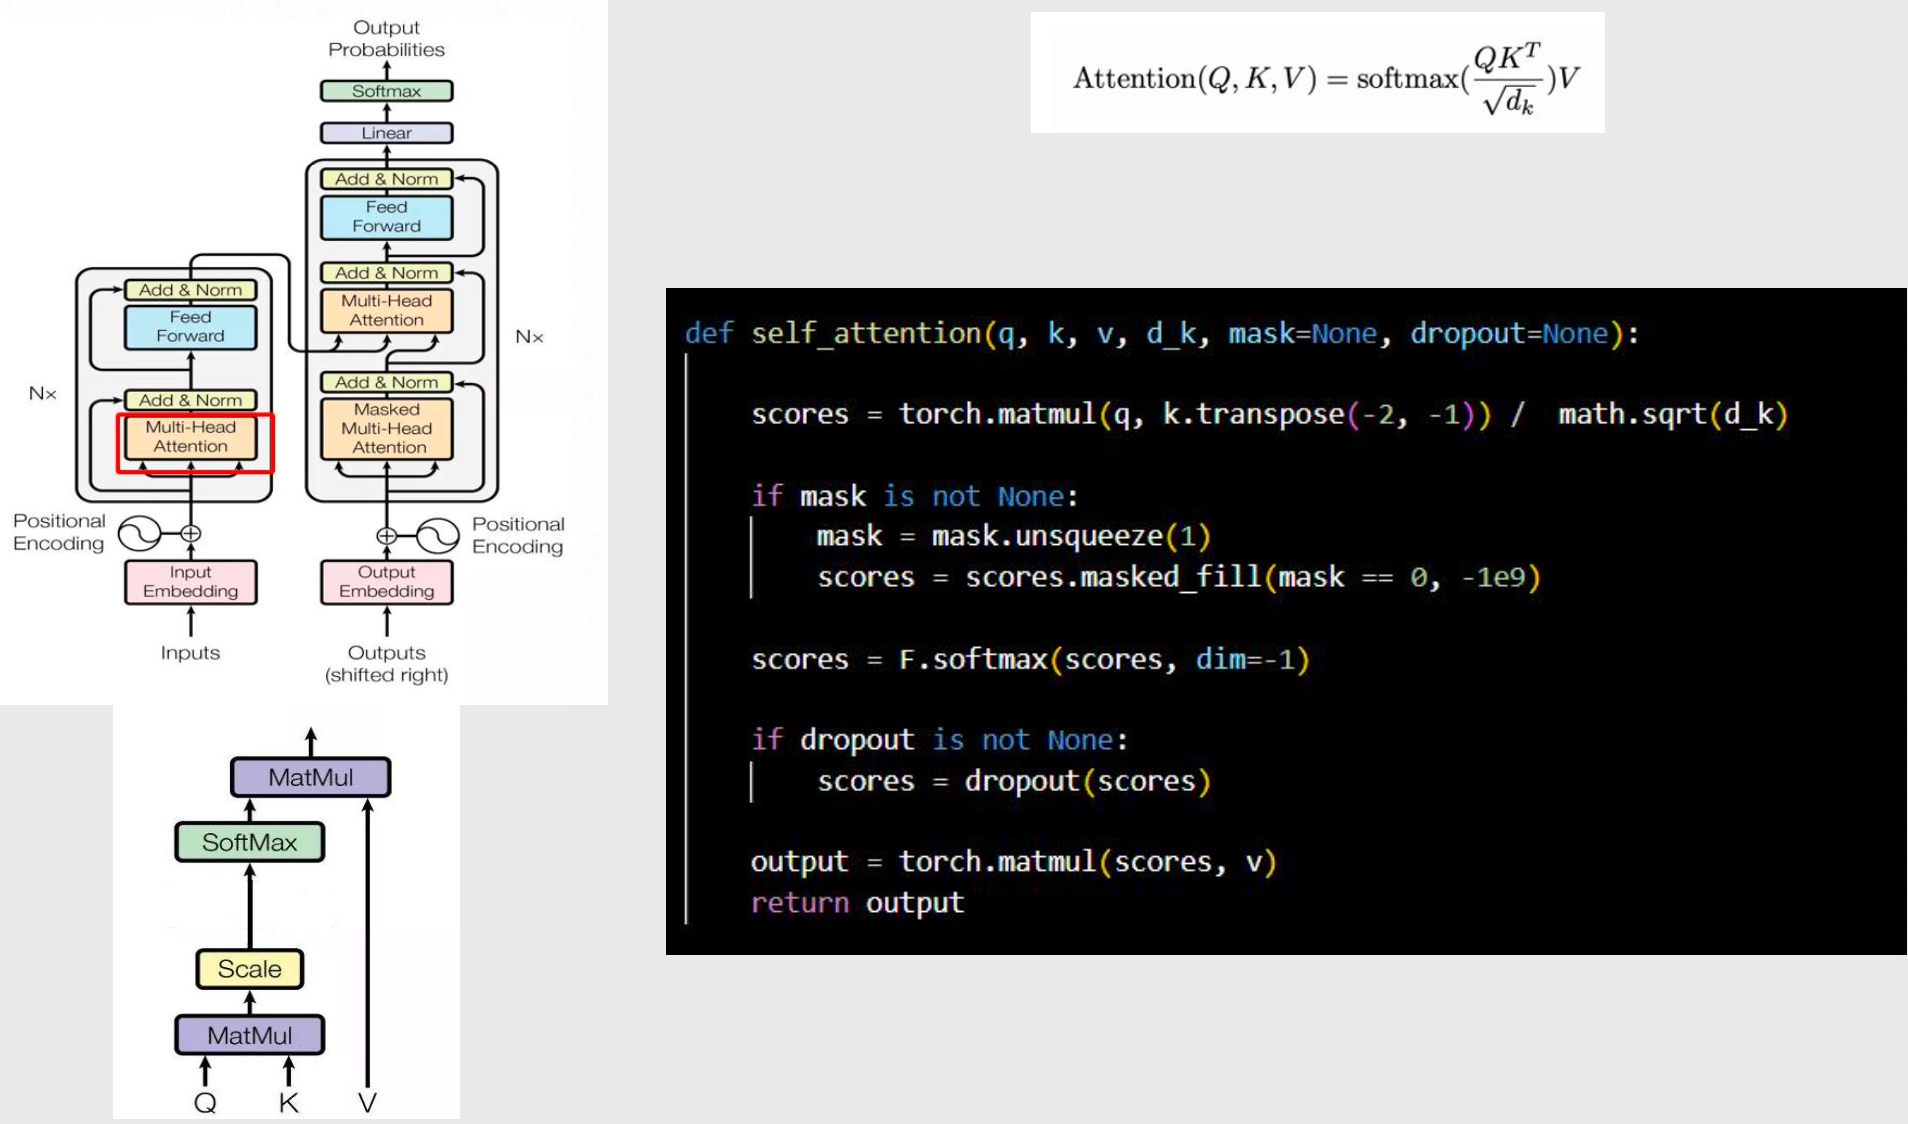Select the green Softmax box under Output Probabilities
The height and width of the screenshot is (1124, 1908).
coord(386,91)
